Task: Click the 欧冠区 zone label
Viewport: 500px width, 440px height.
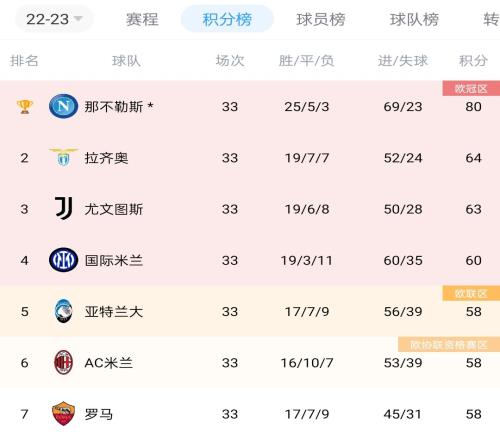Action: [471, 89]
